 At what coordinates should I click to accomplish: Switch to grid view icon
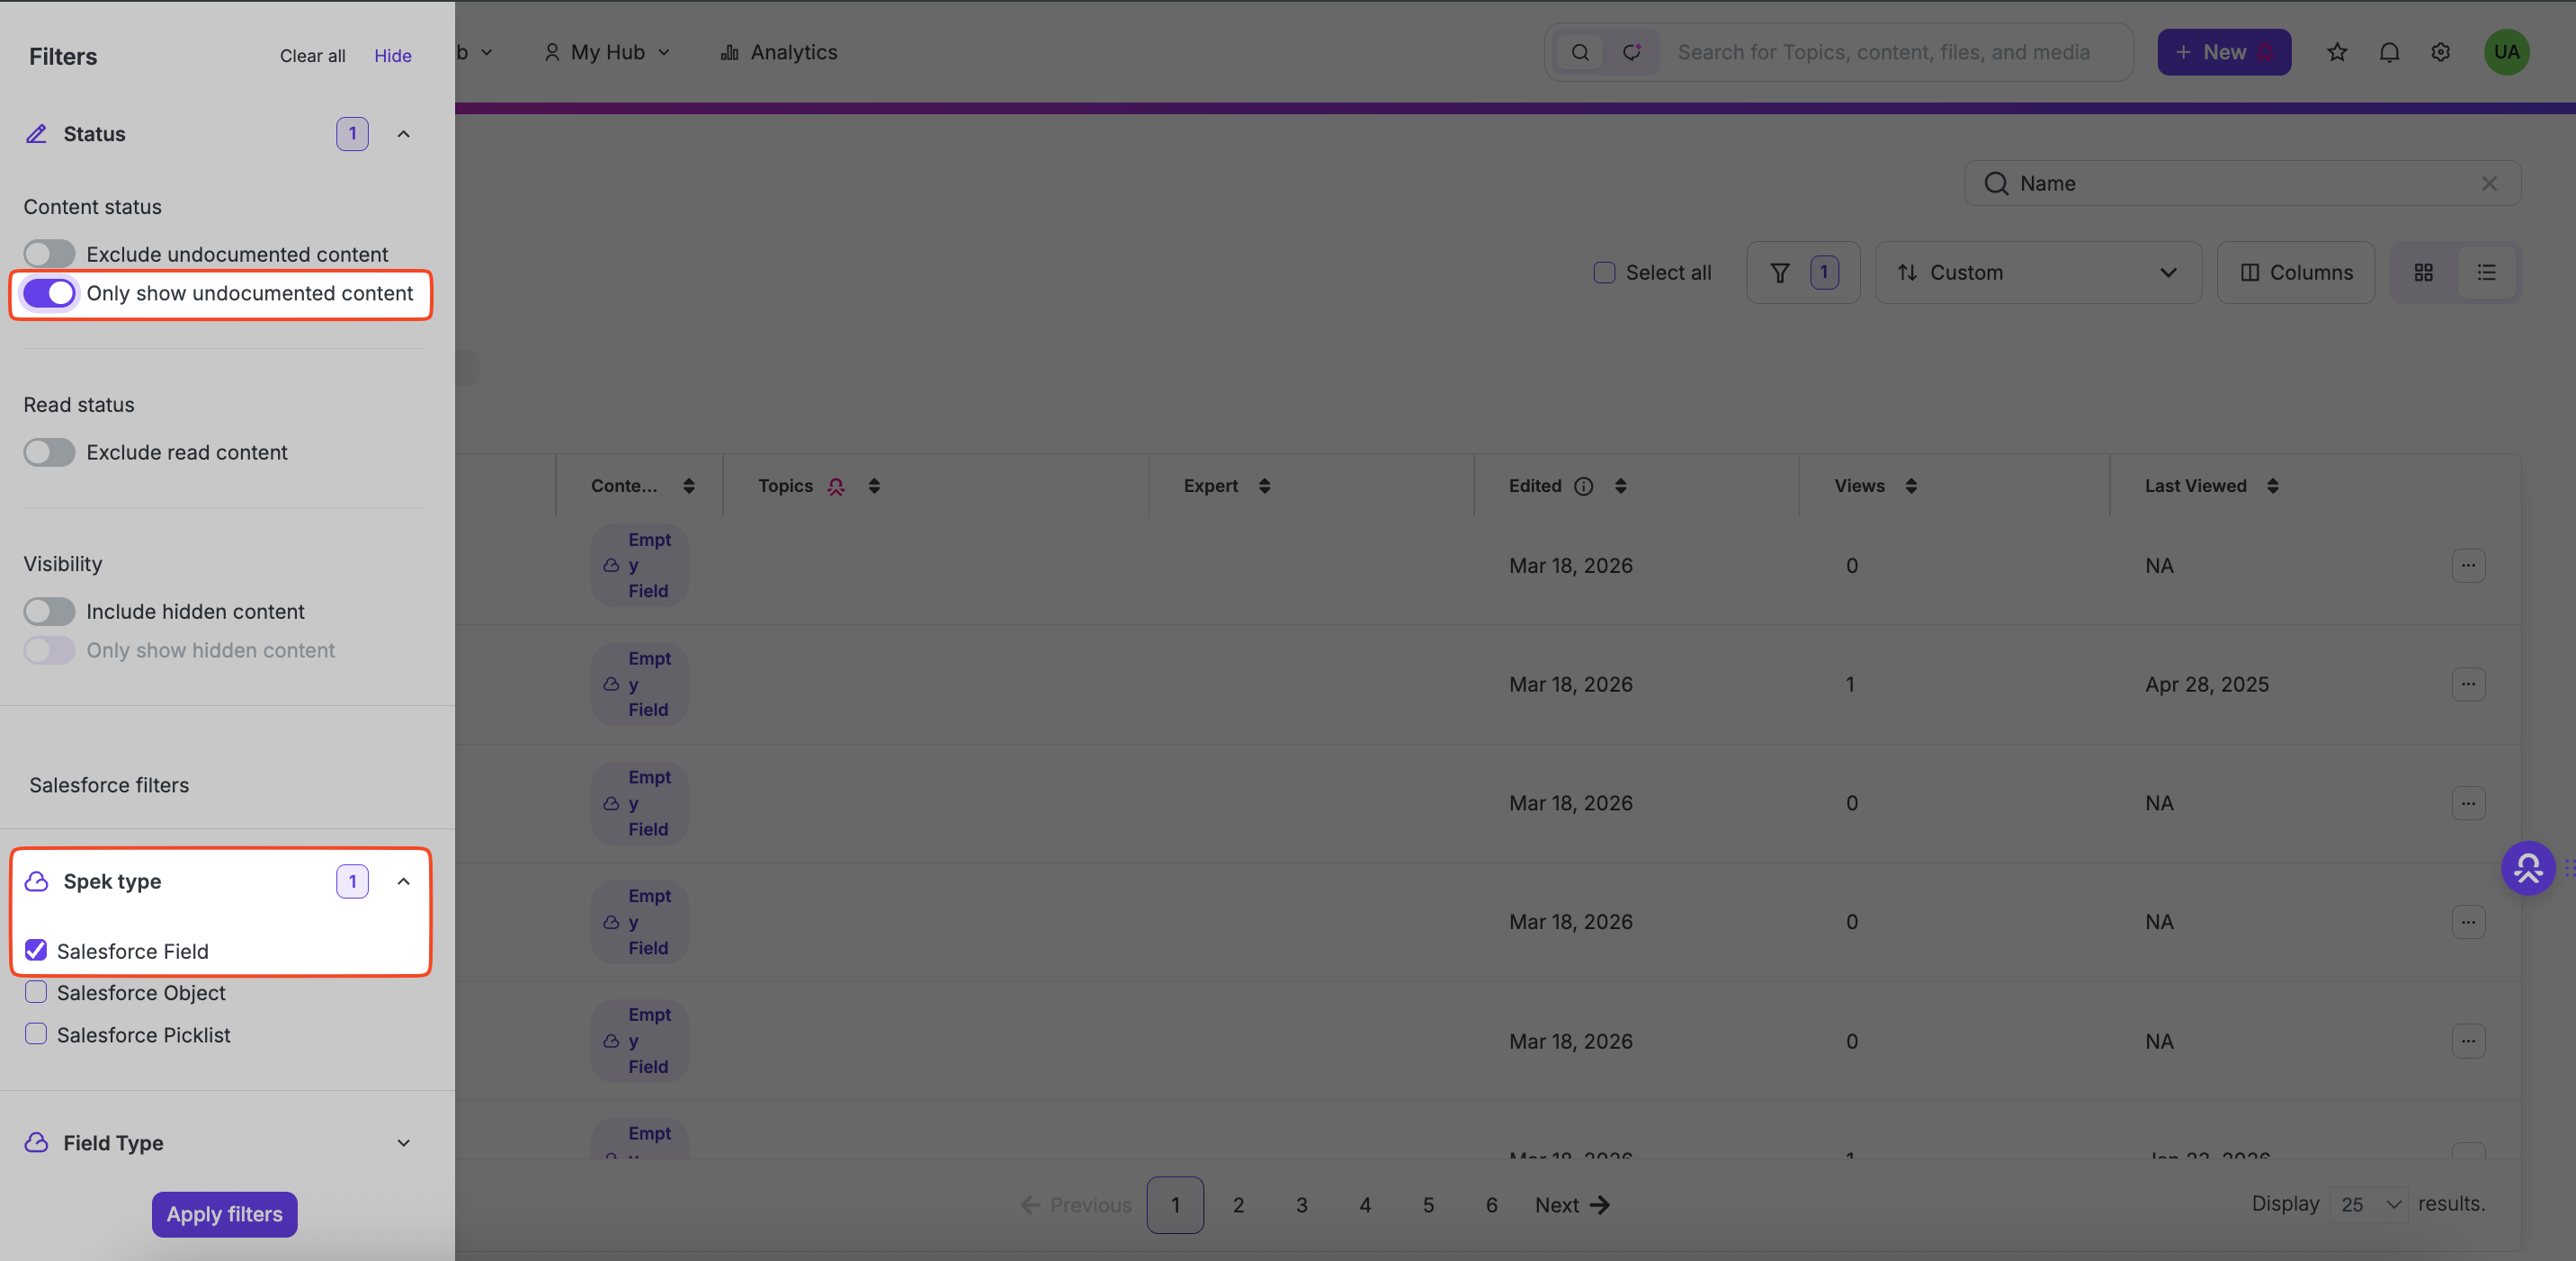coord(2423,272)
